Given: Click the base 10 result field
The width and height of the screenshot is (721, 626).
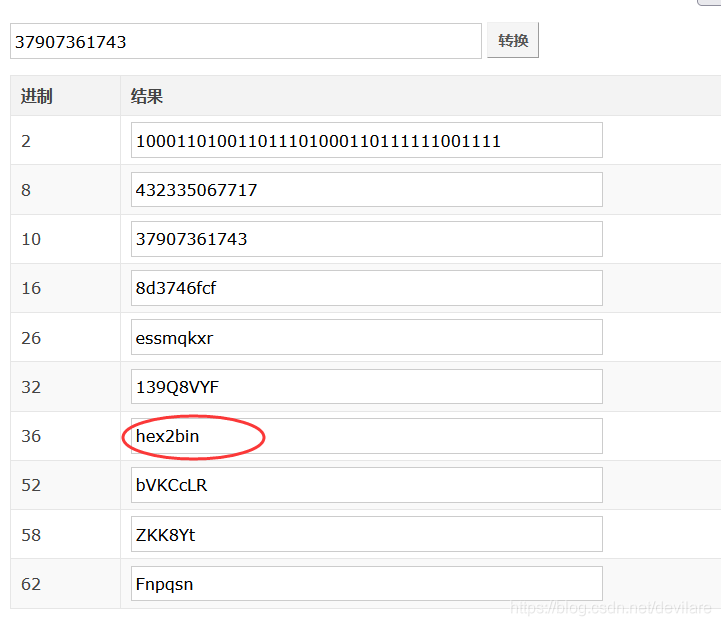Looking at the screenshot, I should pos(366,239).
